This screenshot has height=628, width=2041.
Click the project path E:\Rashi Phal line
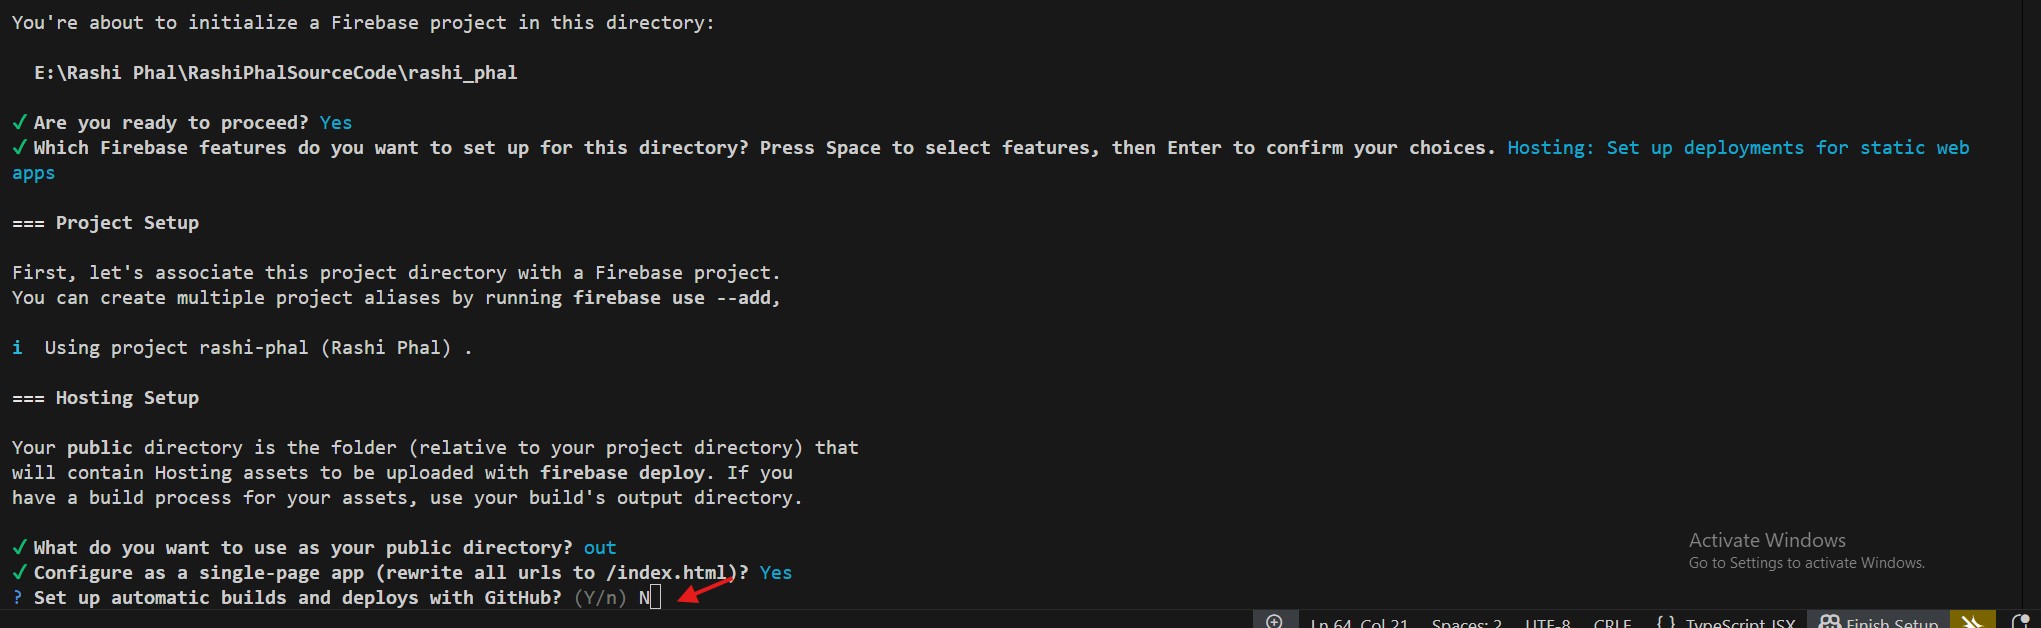click(276, 73)
